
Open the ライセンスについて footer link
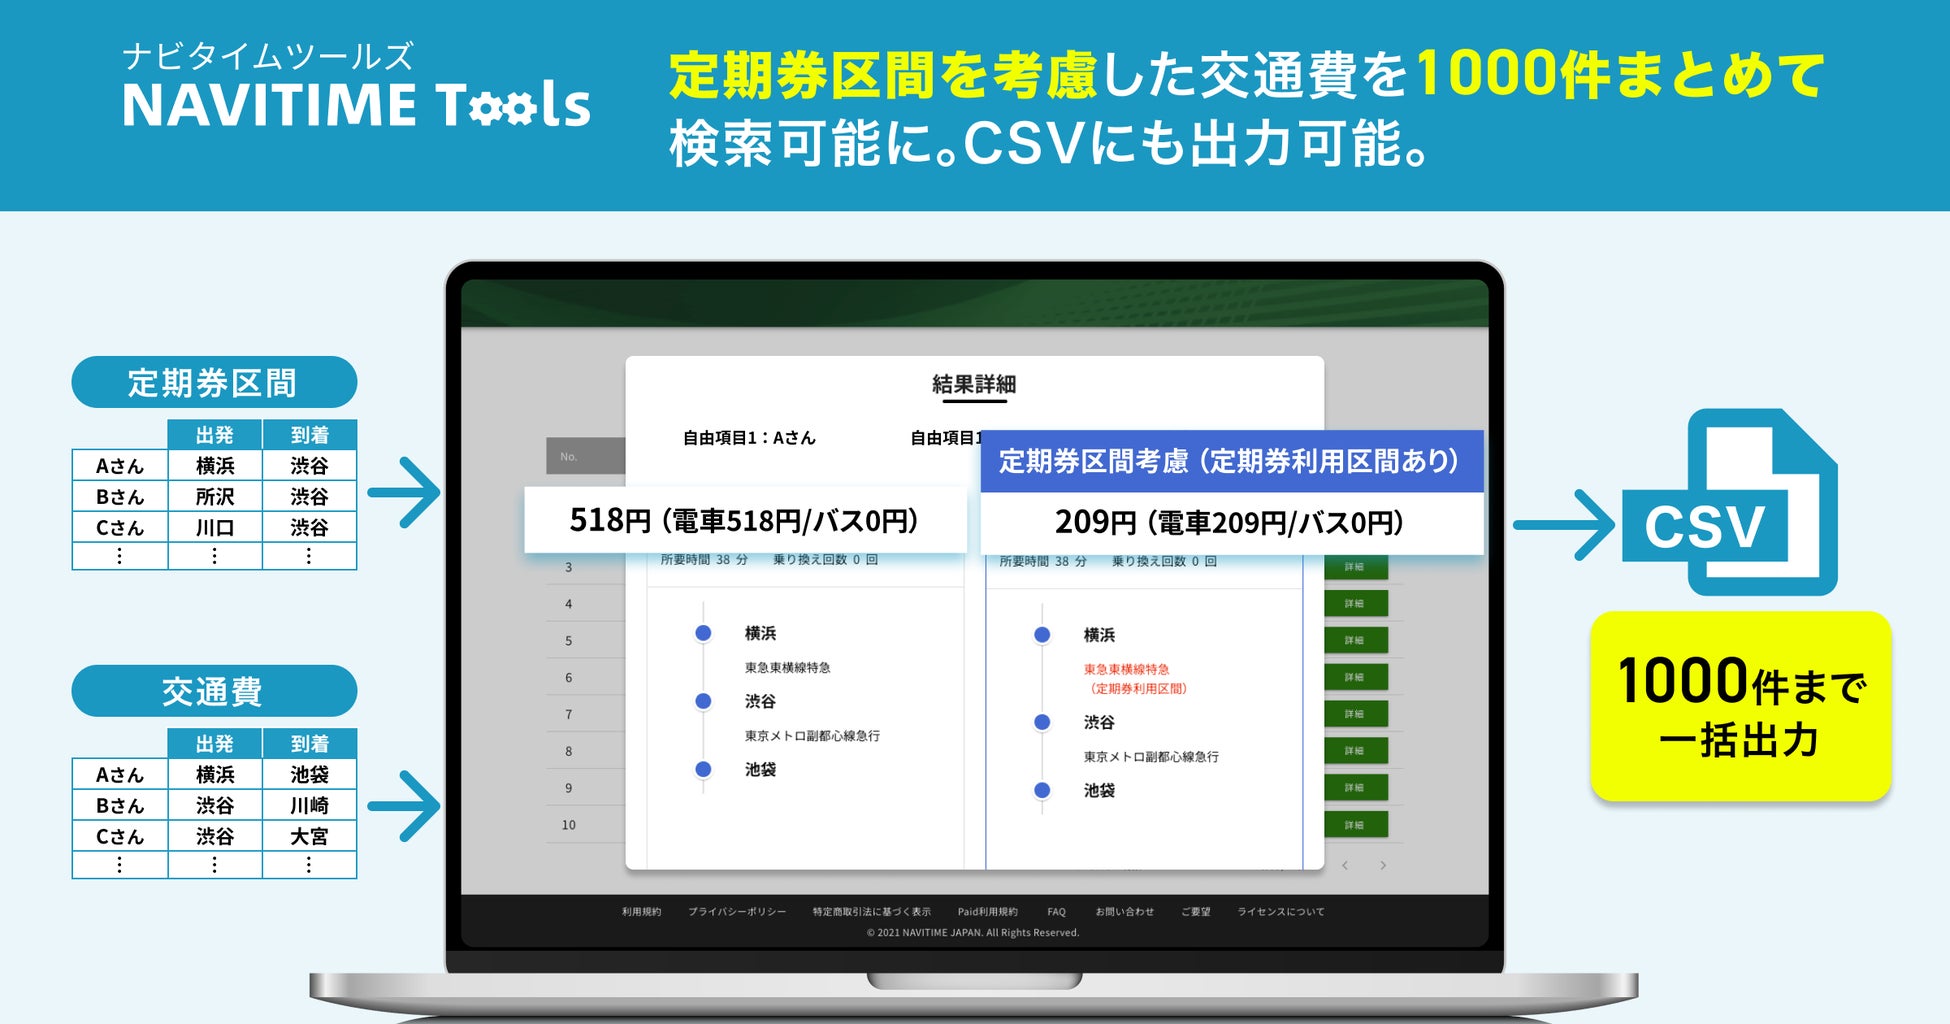click(x=1280, y=912)
